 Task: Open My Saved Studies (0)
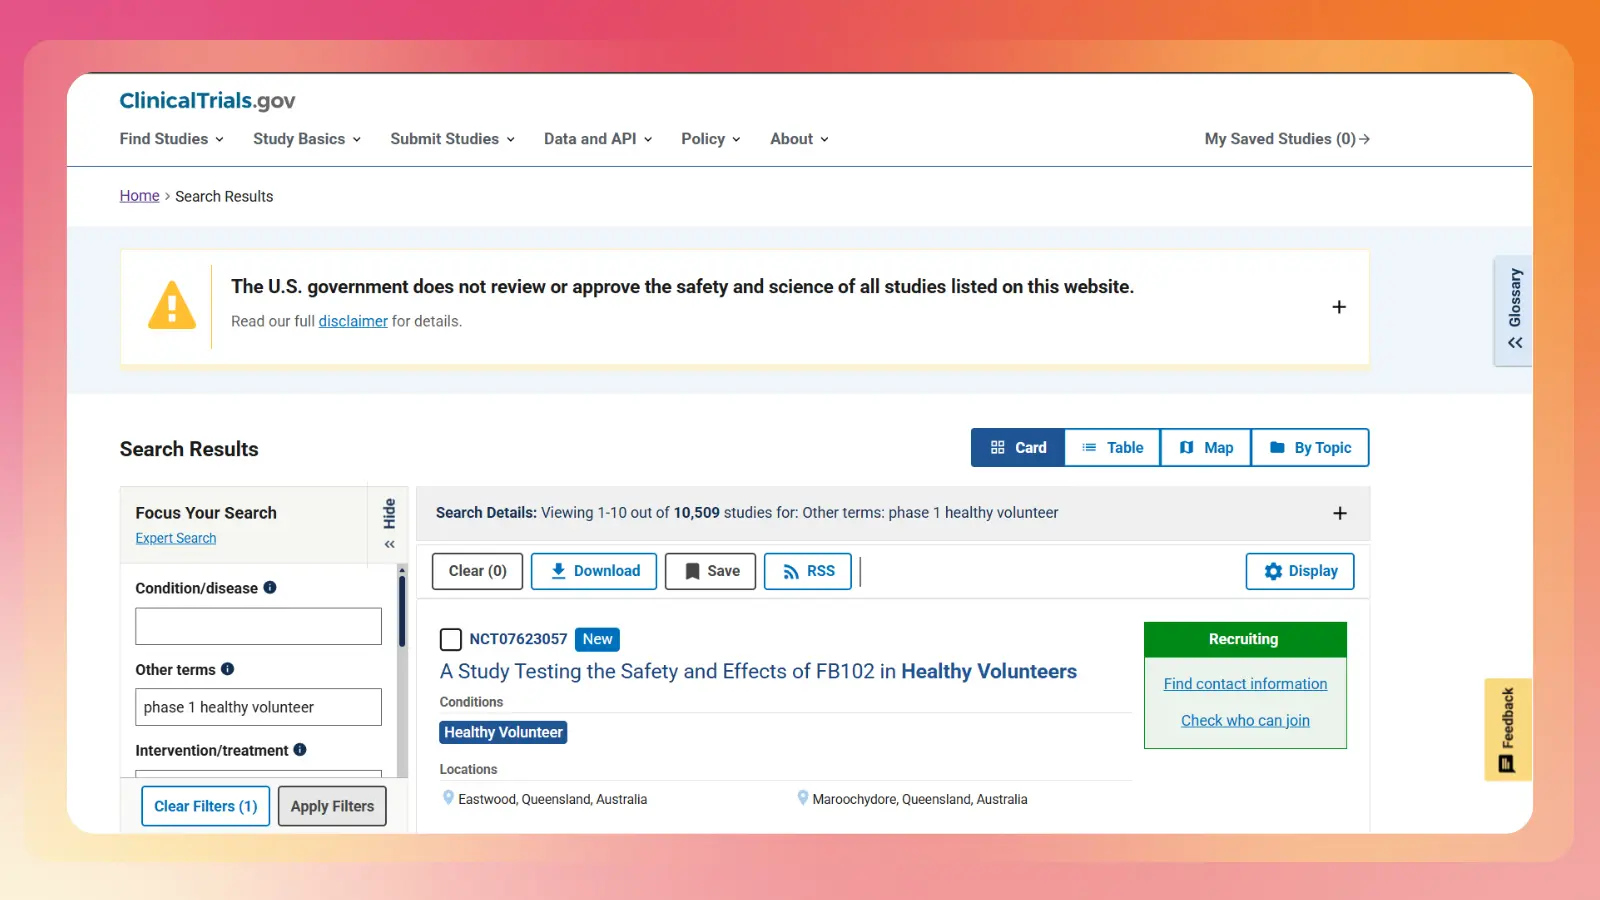coord(1287,139)
